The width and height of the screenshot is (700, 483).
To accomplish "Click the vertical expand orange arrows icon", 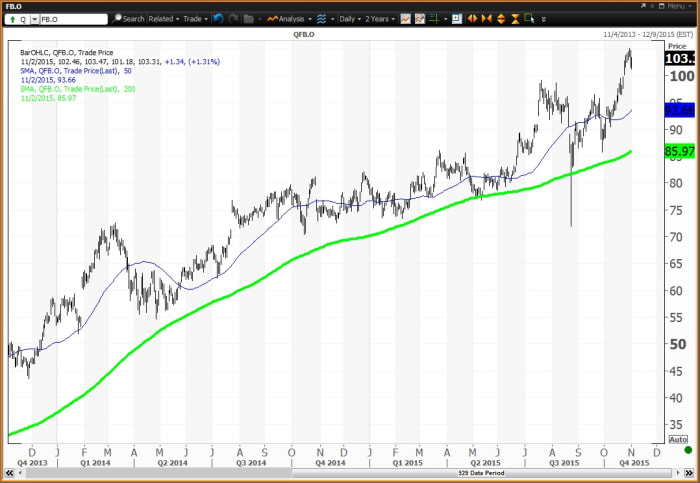I will (500, 19).
